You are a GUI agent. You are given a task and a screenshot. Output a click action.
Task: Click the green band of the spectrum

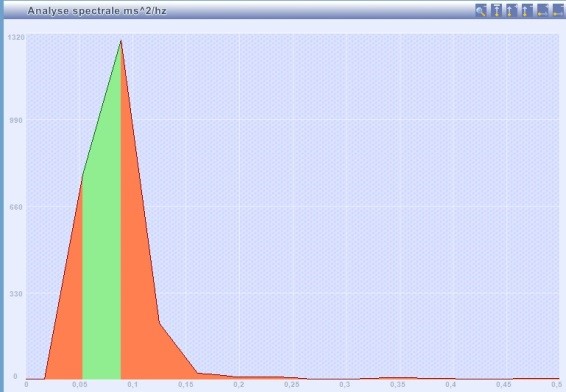(102, 253)
